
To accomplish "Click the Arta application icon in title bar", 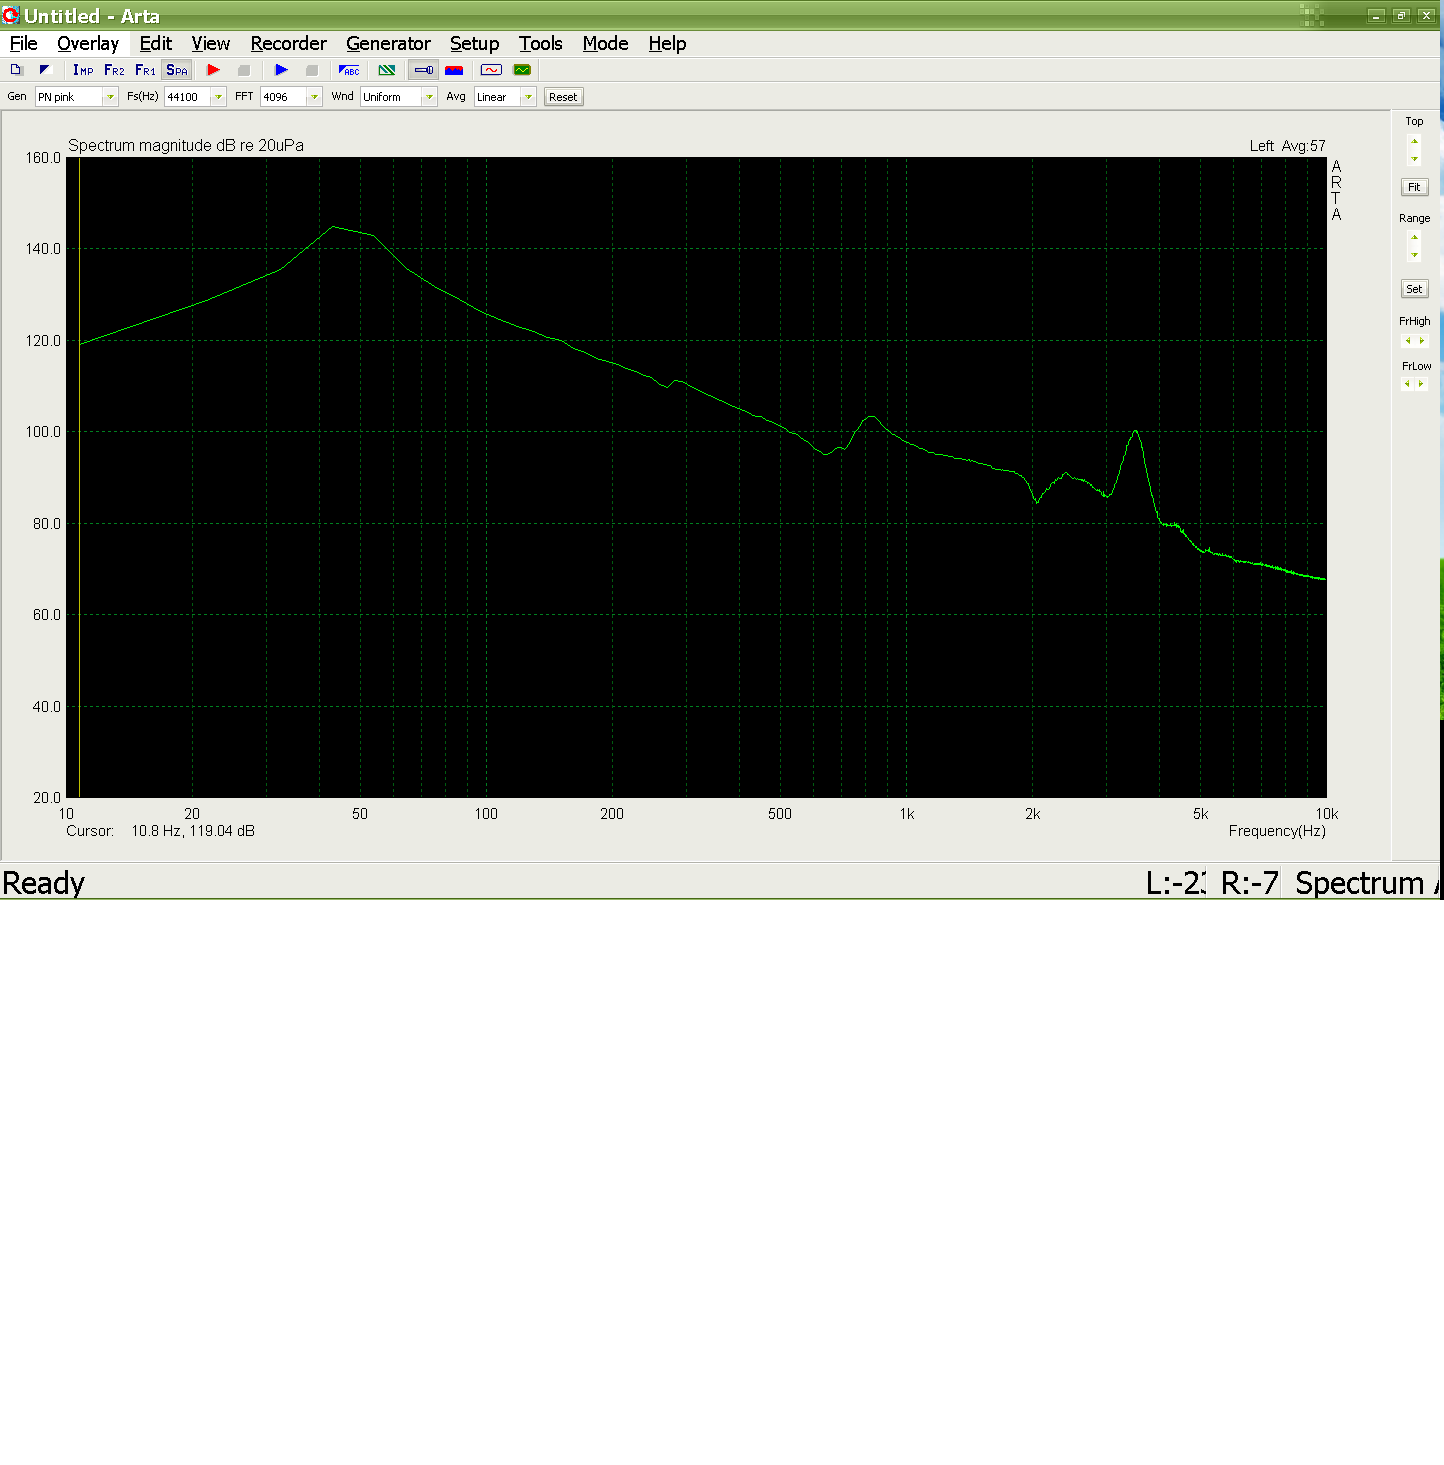I will click(x=11, y=15).
